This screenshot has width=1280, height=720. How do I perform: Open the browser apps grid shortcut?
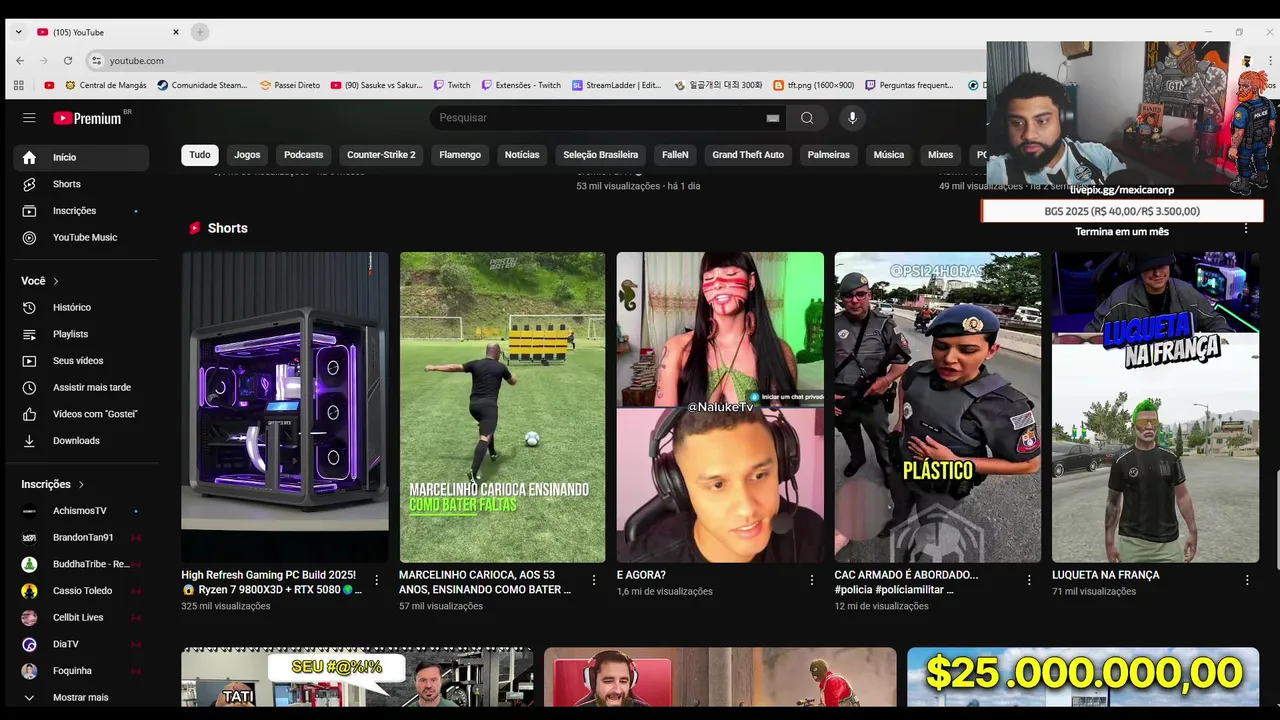coord(19,85)
